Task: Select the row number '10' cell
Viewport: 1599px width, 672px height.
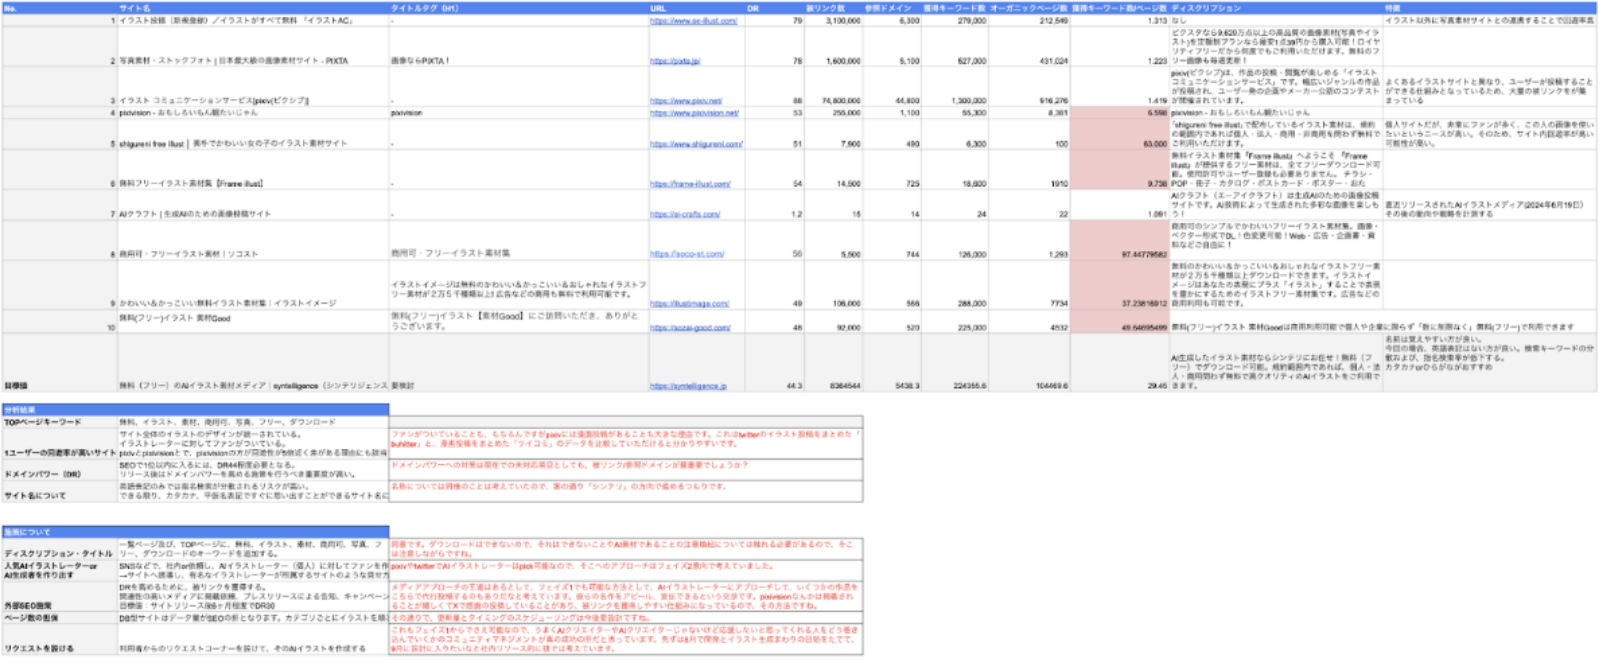Action: (59, 322)
